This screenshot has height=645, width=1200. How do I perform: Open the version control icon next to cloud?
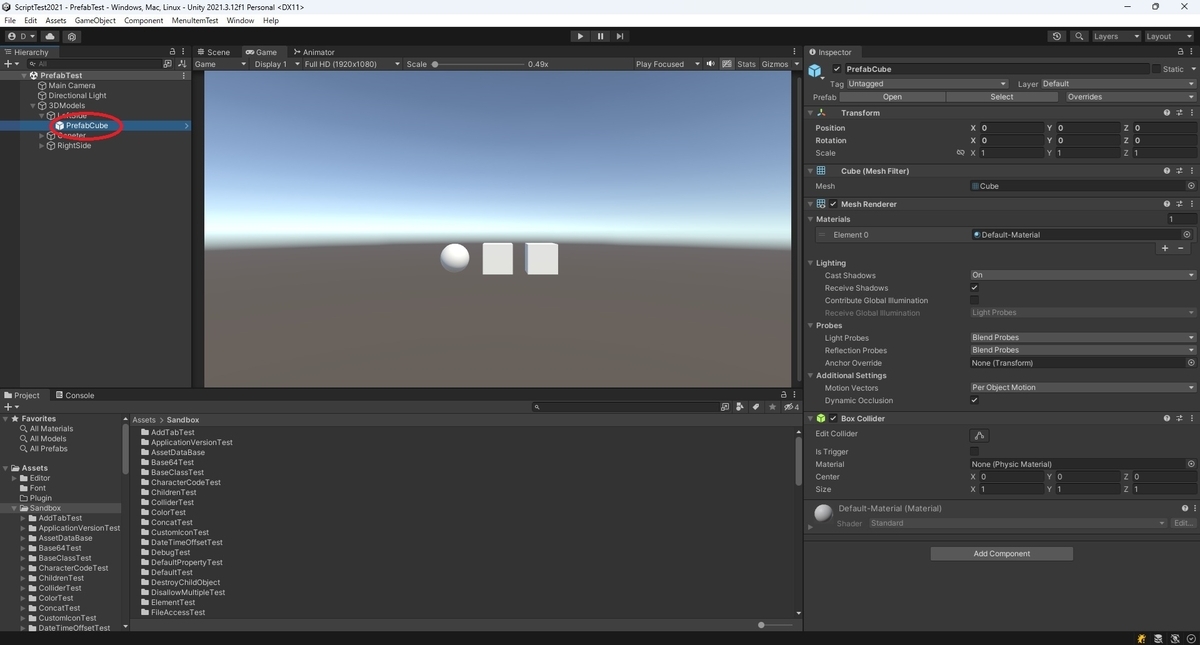(x=72, y=36)
